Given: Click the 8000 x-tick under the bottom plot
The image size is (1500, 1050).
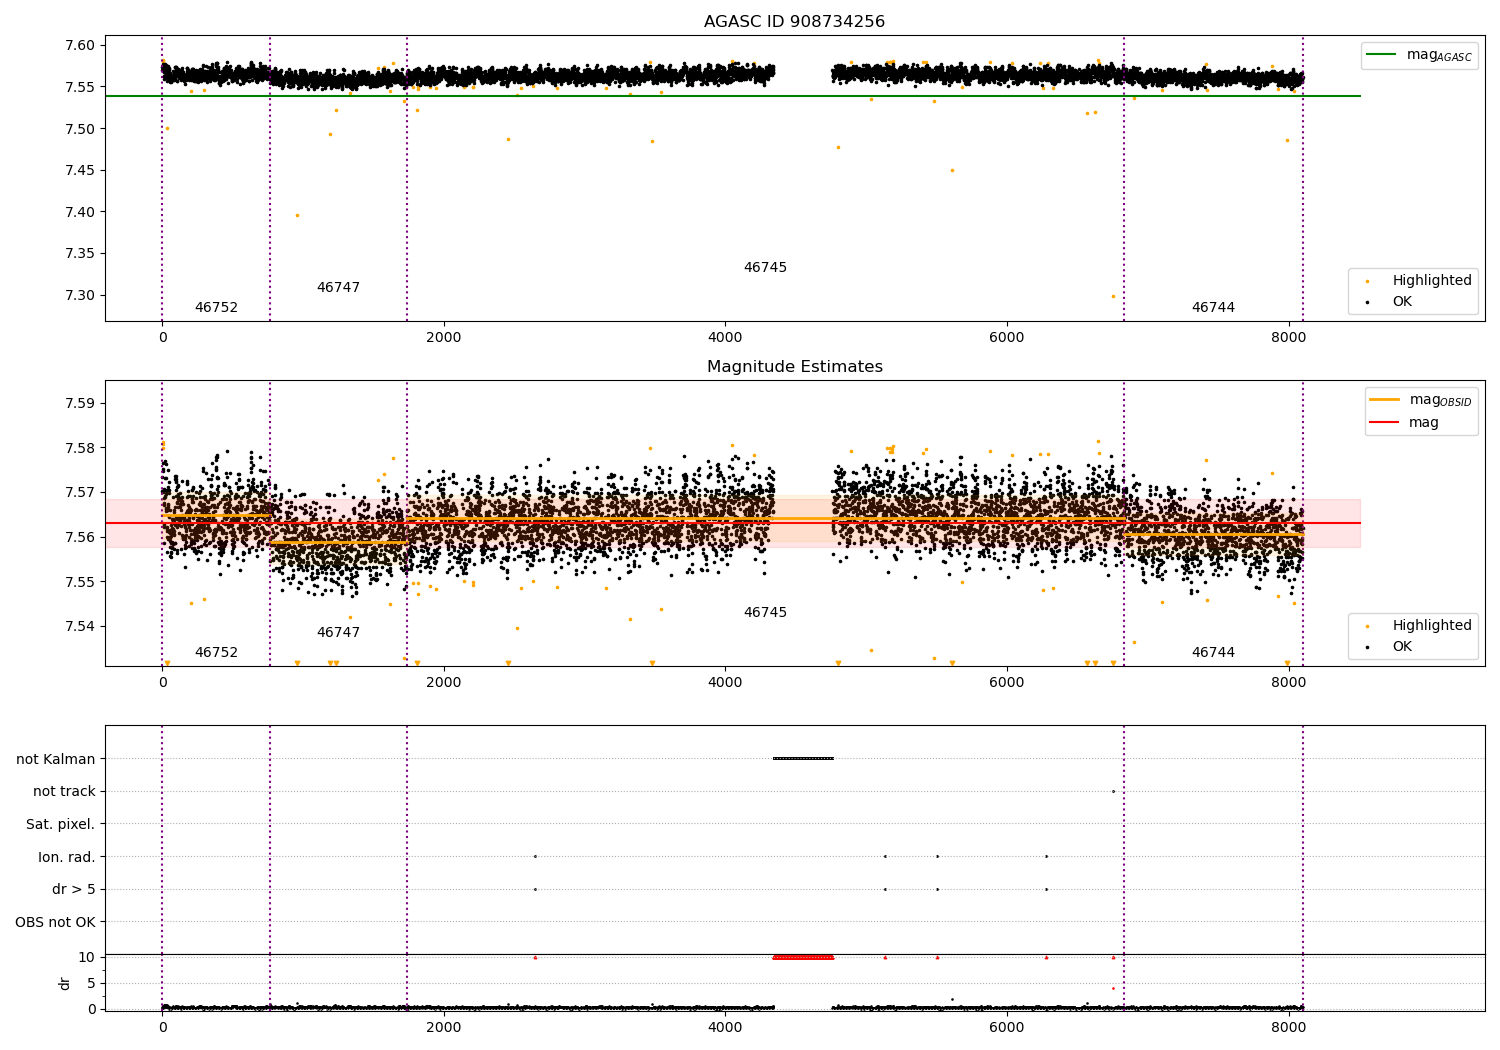Looking at the screenshot, I should [1288, 1027].
